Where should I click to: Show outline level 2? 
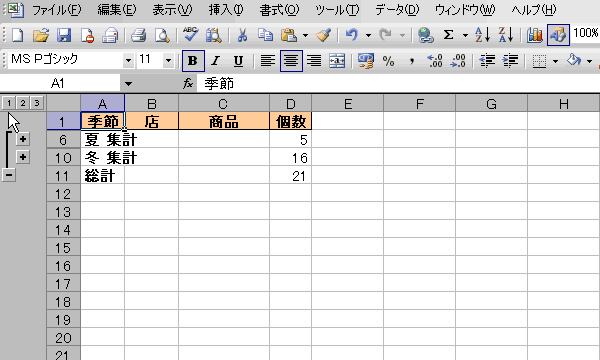[23, 103]
